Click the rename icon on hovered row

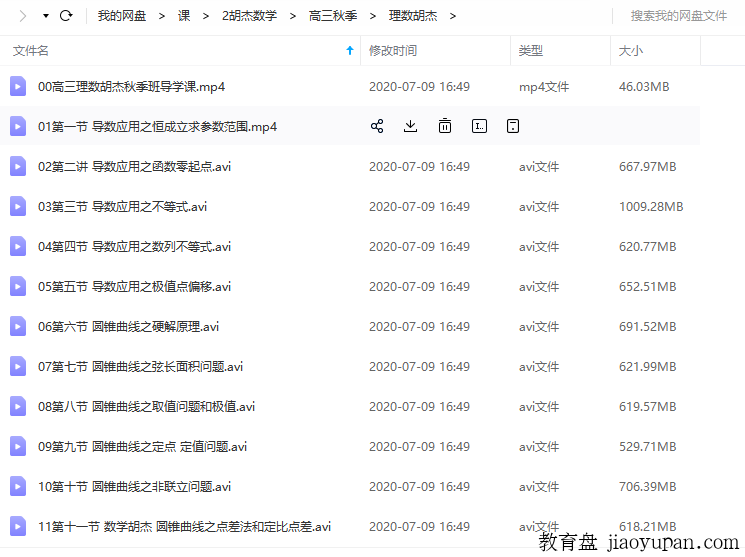click(x=479, y=126)
